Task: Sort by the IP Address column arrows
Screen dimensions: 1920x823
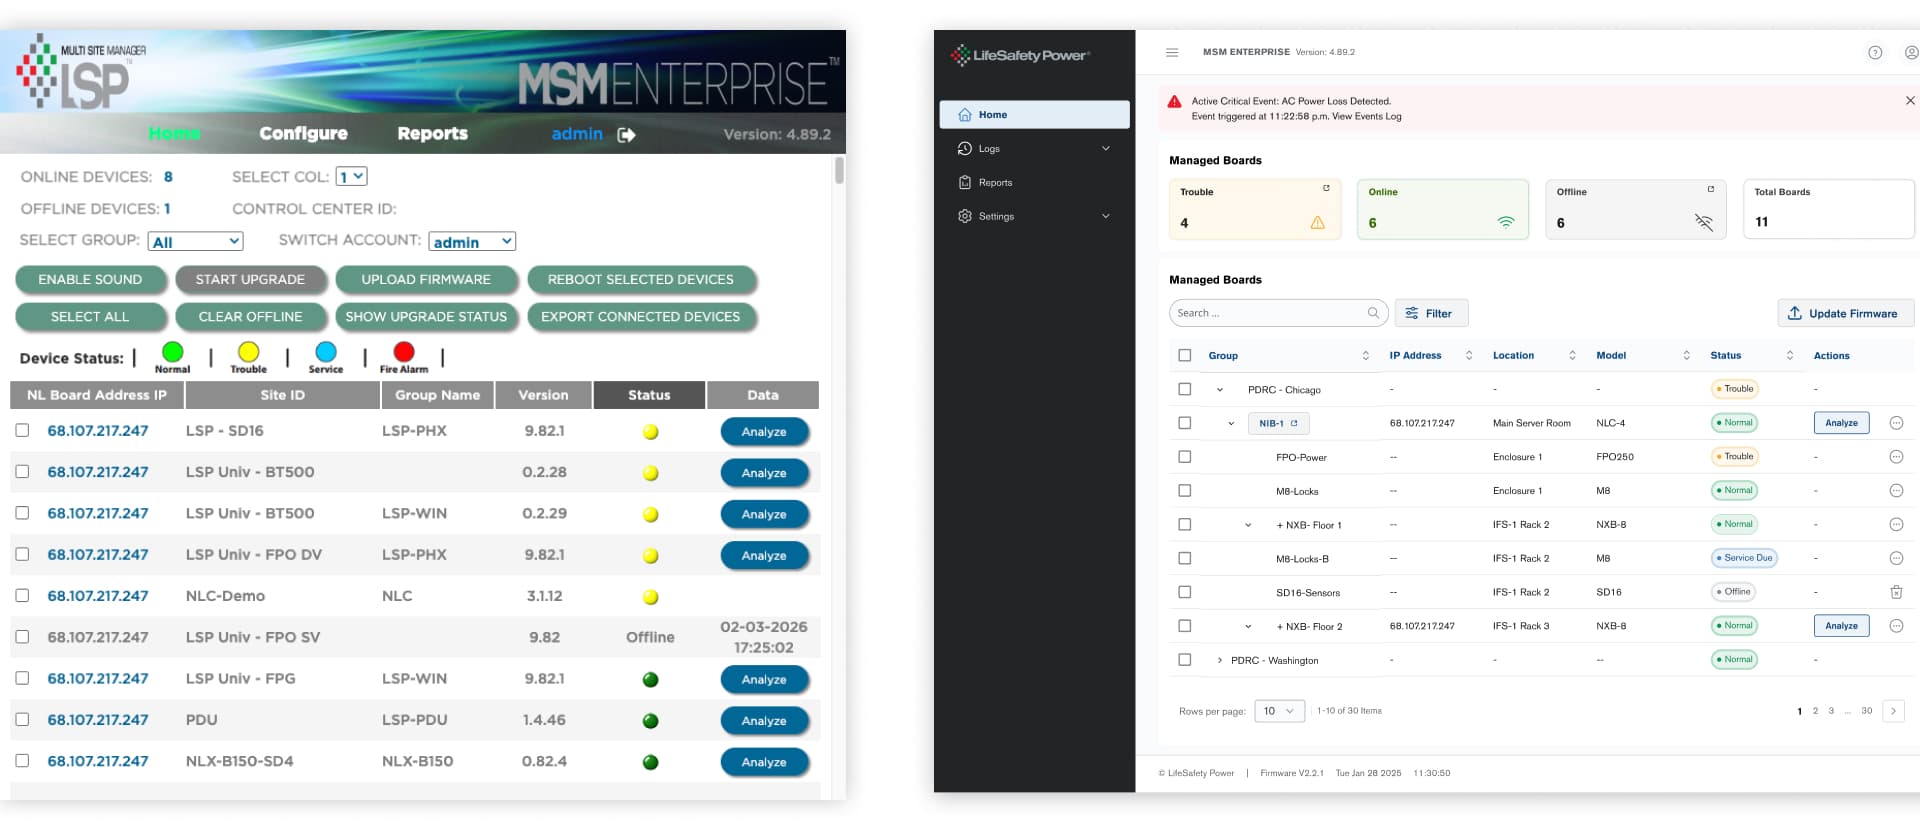Action: point(1469,356)
